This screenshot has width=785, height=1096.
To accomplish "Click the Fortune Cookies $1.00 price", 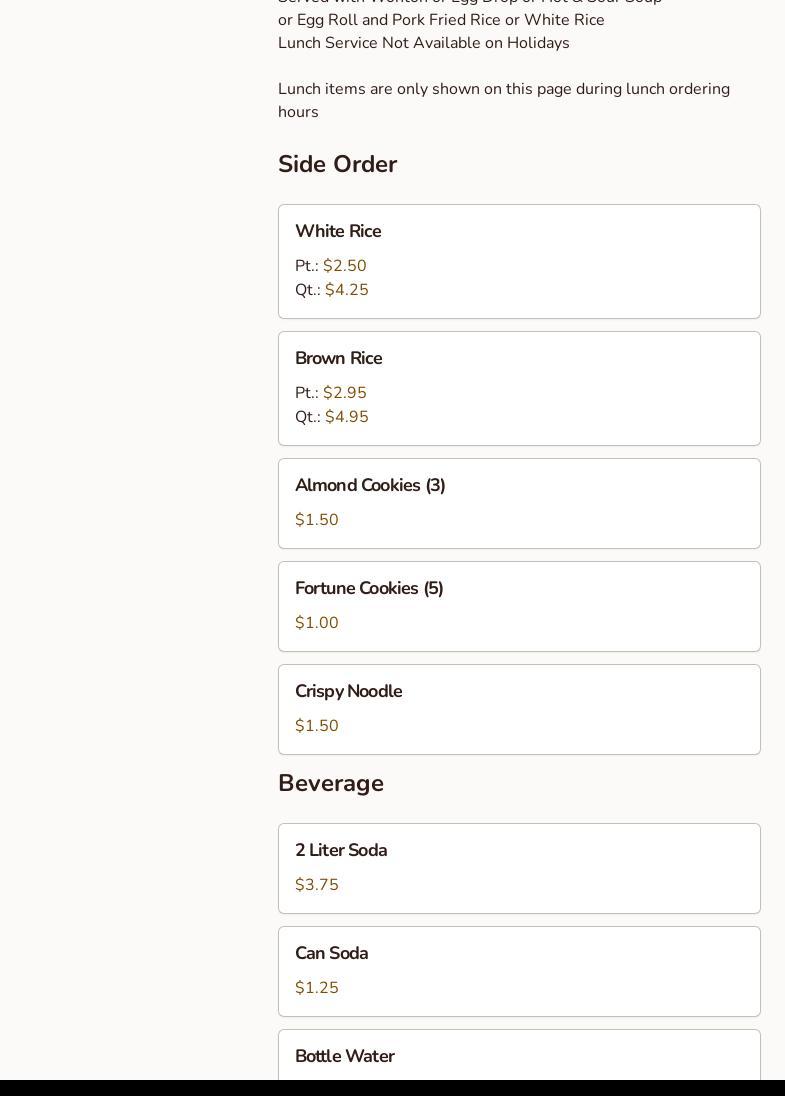I will (x=317, y=623).
